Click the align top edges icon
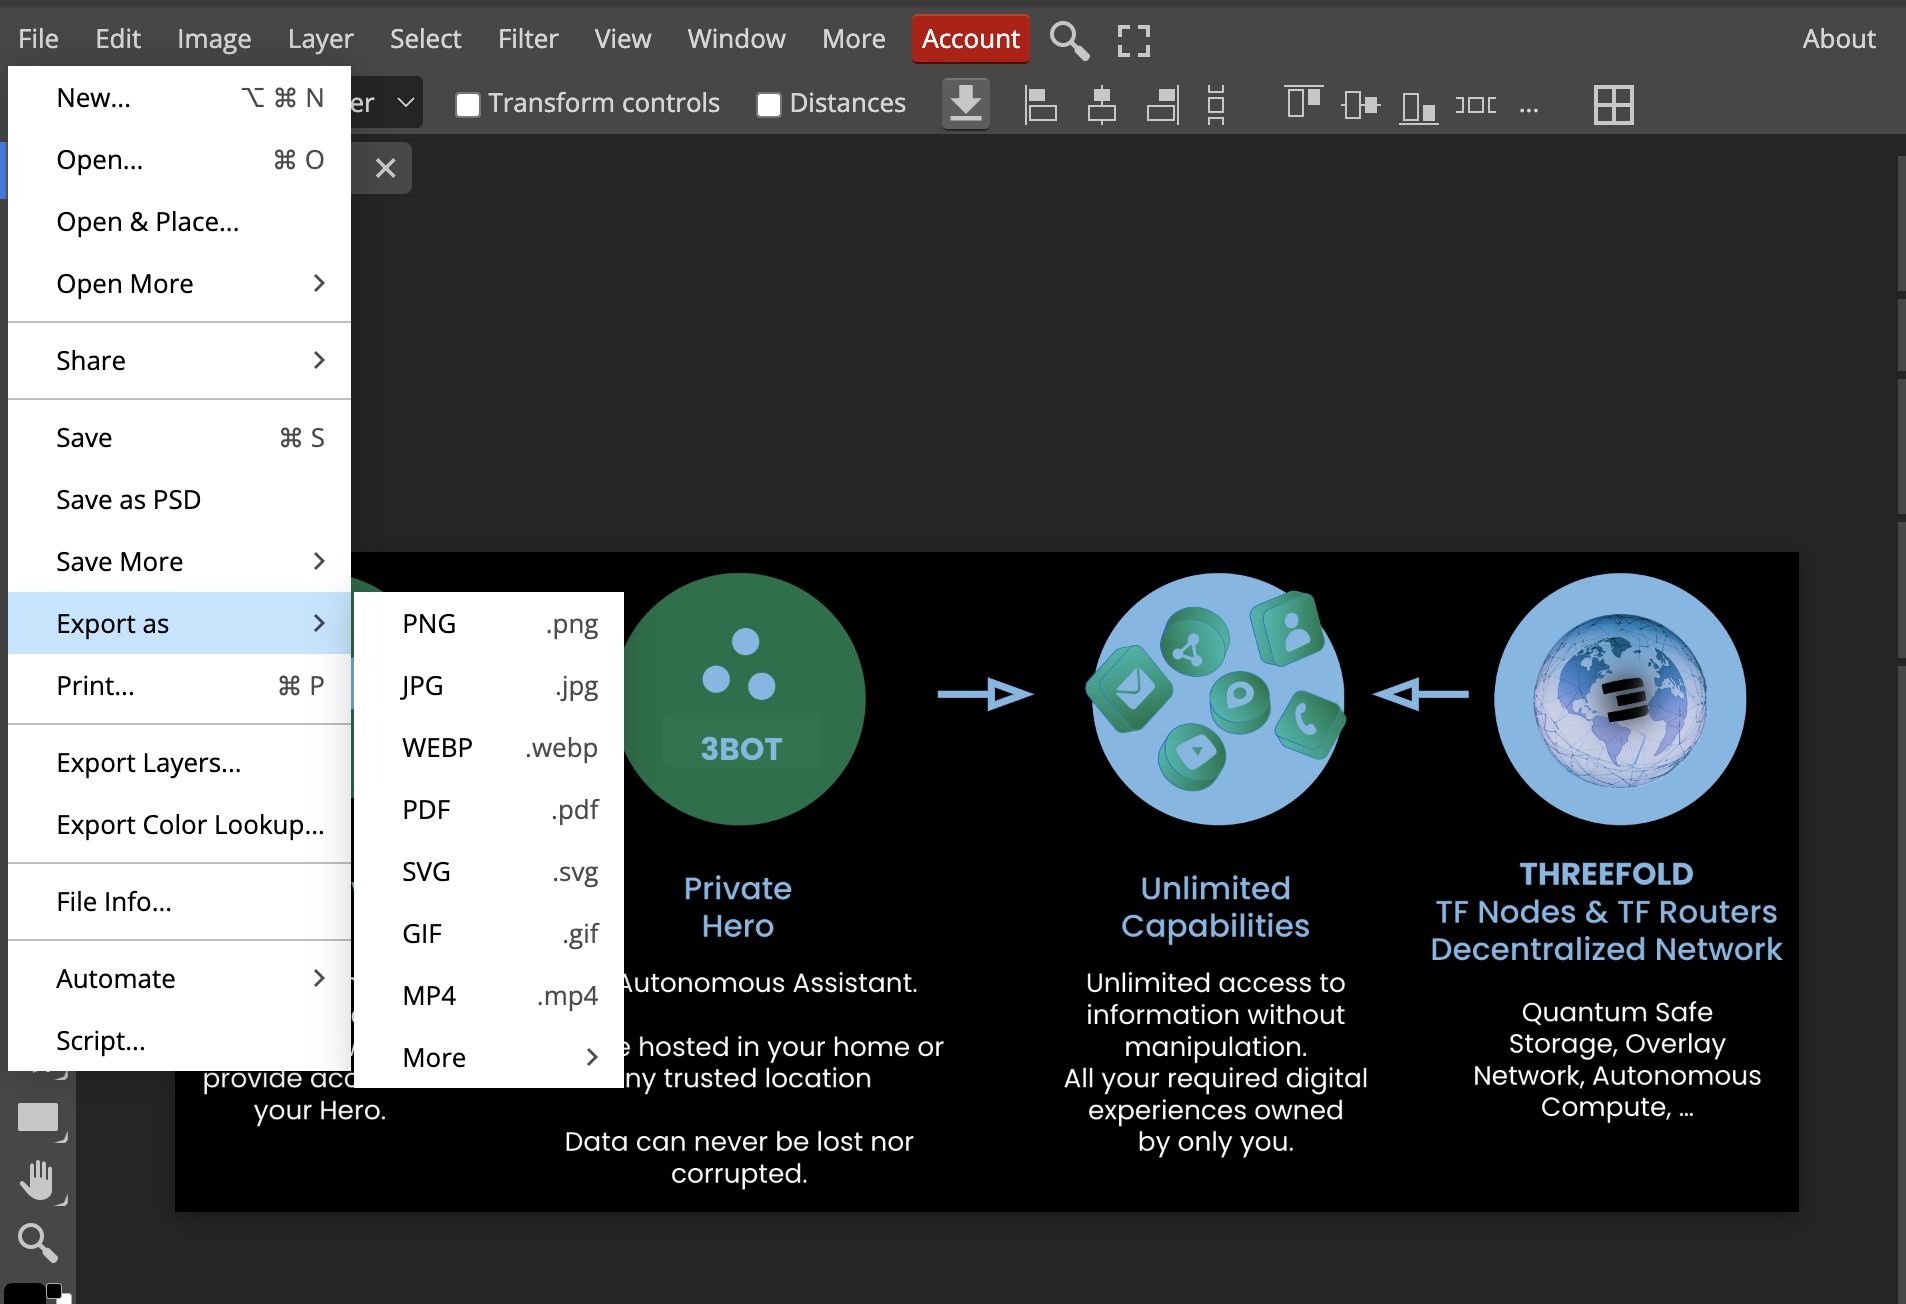This screenshot has width=1906, height=1304. [1303, 104]
